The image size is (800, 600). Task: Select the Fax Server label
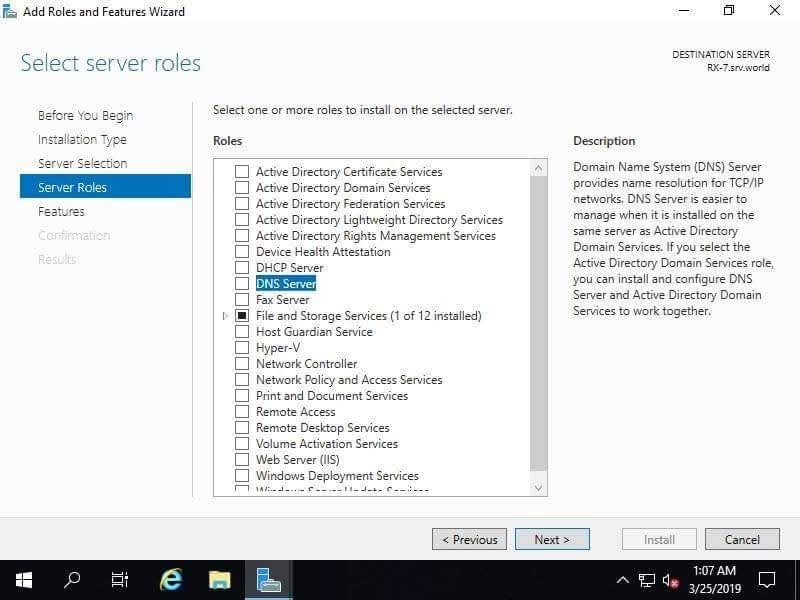pos(283,299)
